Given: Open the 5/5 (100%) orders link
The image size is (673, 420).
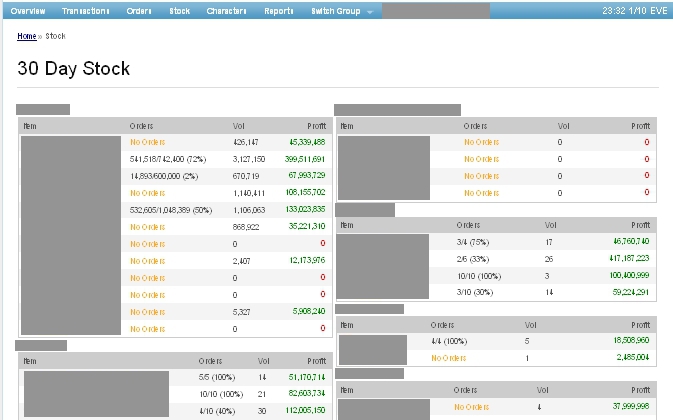Looking at the screenshot, I should click(x=217, y=377).
